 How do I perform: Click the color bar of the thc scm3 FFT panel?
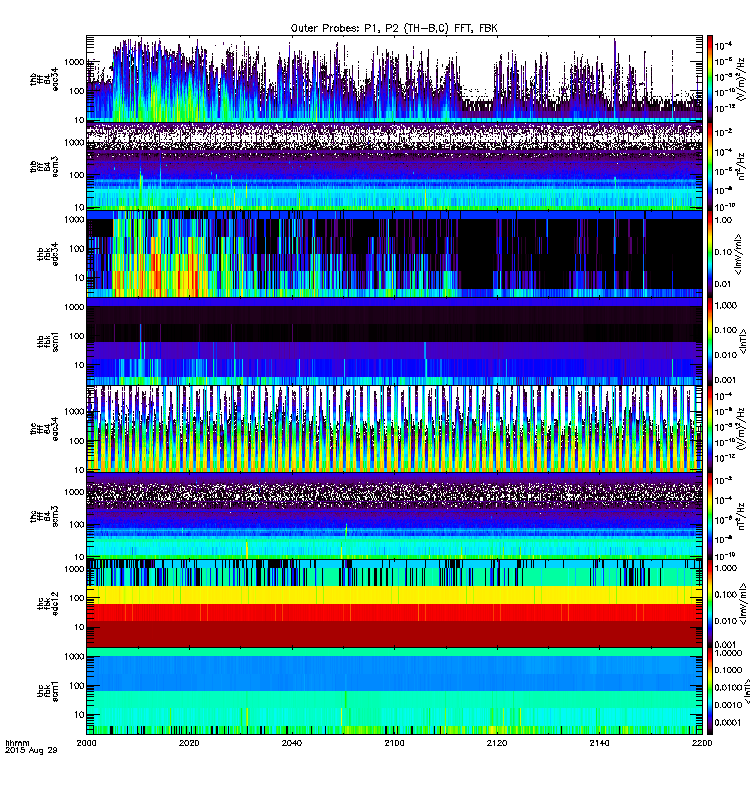tap(710, 516)
